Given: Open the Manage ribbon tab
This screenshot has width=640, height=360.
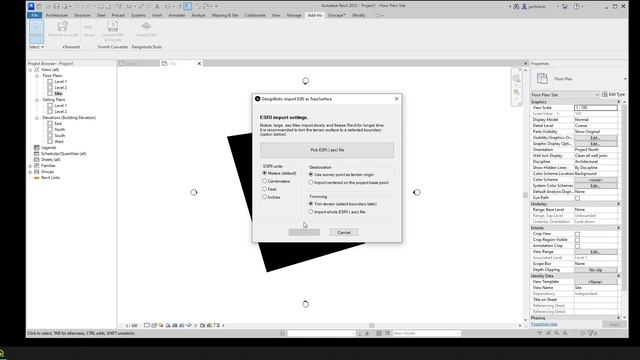Looking at the screenshot, I should pyautogui.click(x=294, y=15).
